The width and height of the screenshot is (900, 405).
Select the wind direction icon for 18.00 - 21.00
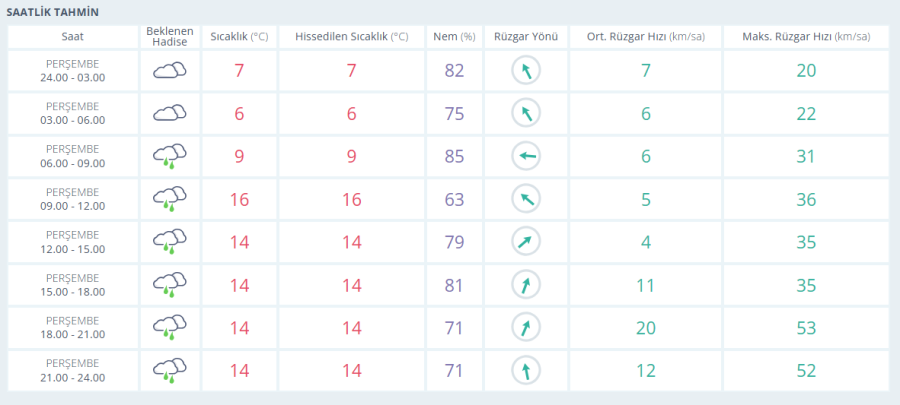coord(525,329)
